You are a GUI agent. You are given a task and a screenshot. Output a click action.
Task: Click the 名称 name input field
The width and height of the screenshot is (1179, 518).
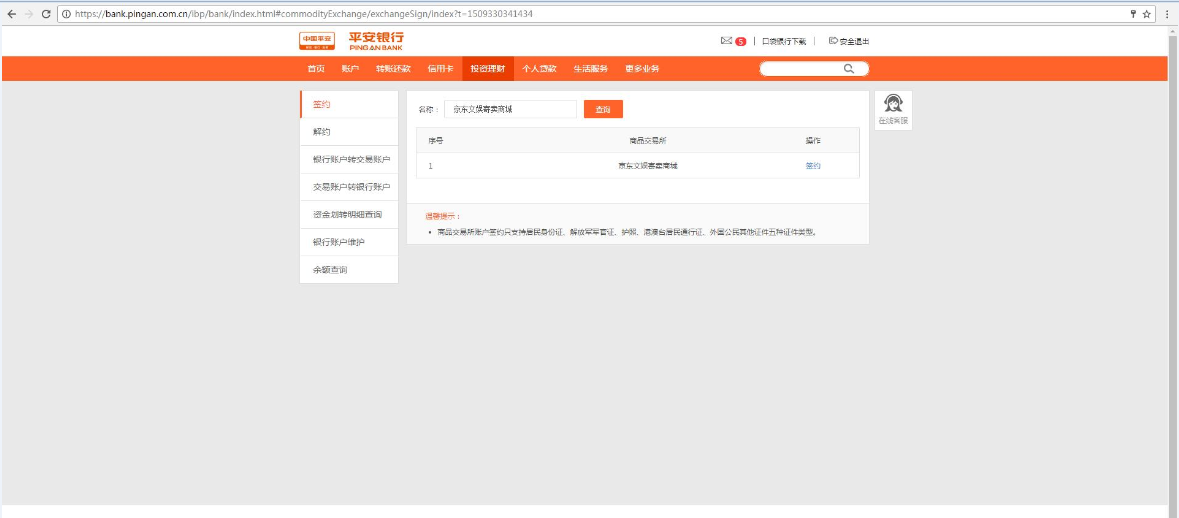(x=510, y=109)
